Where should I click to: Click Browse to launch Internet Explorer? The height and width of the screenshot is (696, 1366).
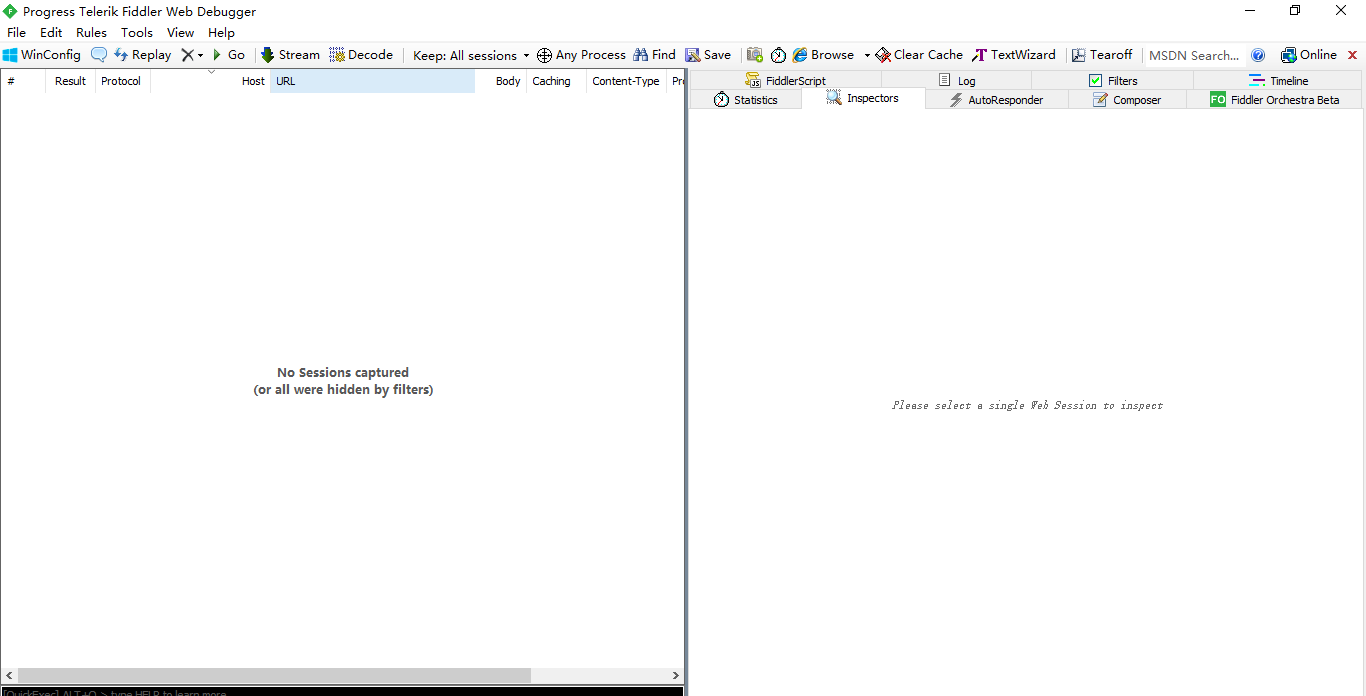click(823, 55)
